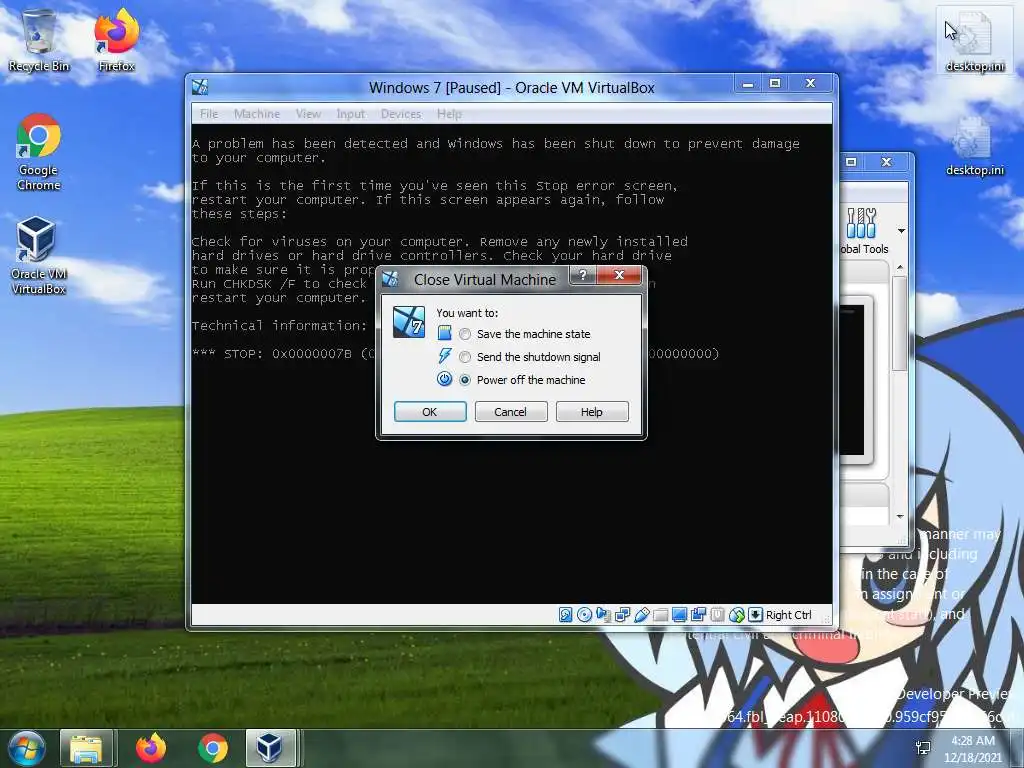
Task: Click the network tray icon
Action: pyautogui.click(x=923, y=748)
